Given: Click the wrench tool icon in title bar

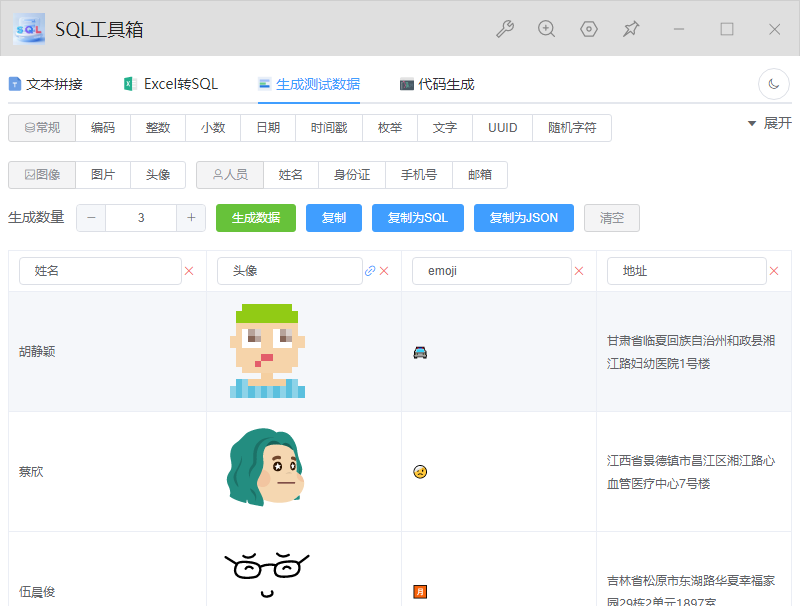Looking at the screenshot, I should (505, 29).
